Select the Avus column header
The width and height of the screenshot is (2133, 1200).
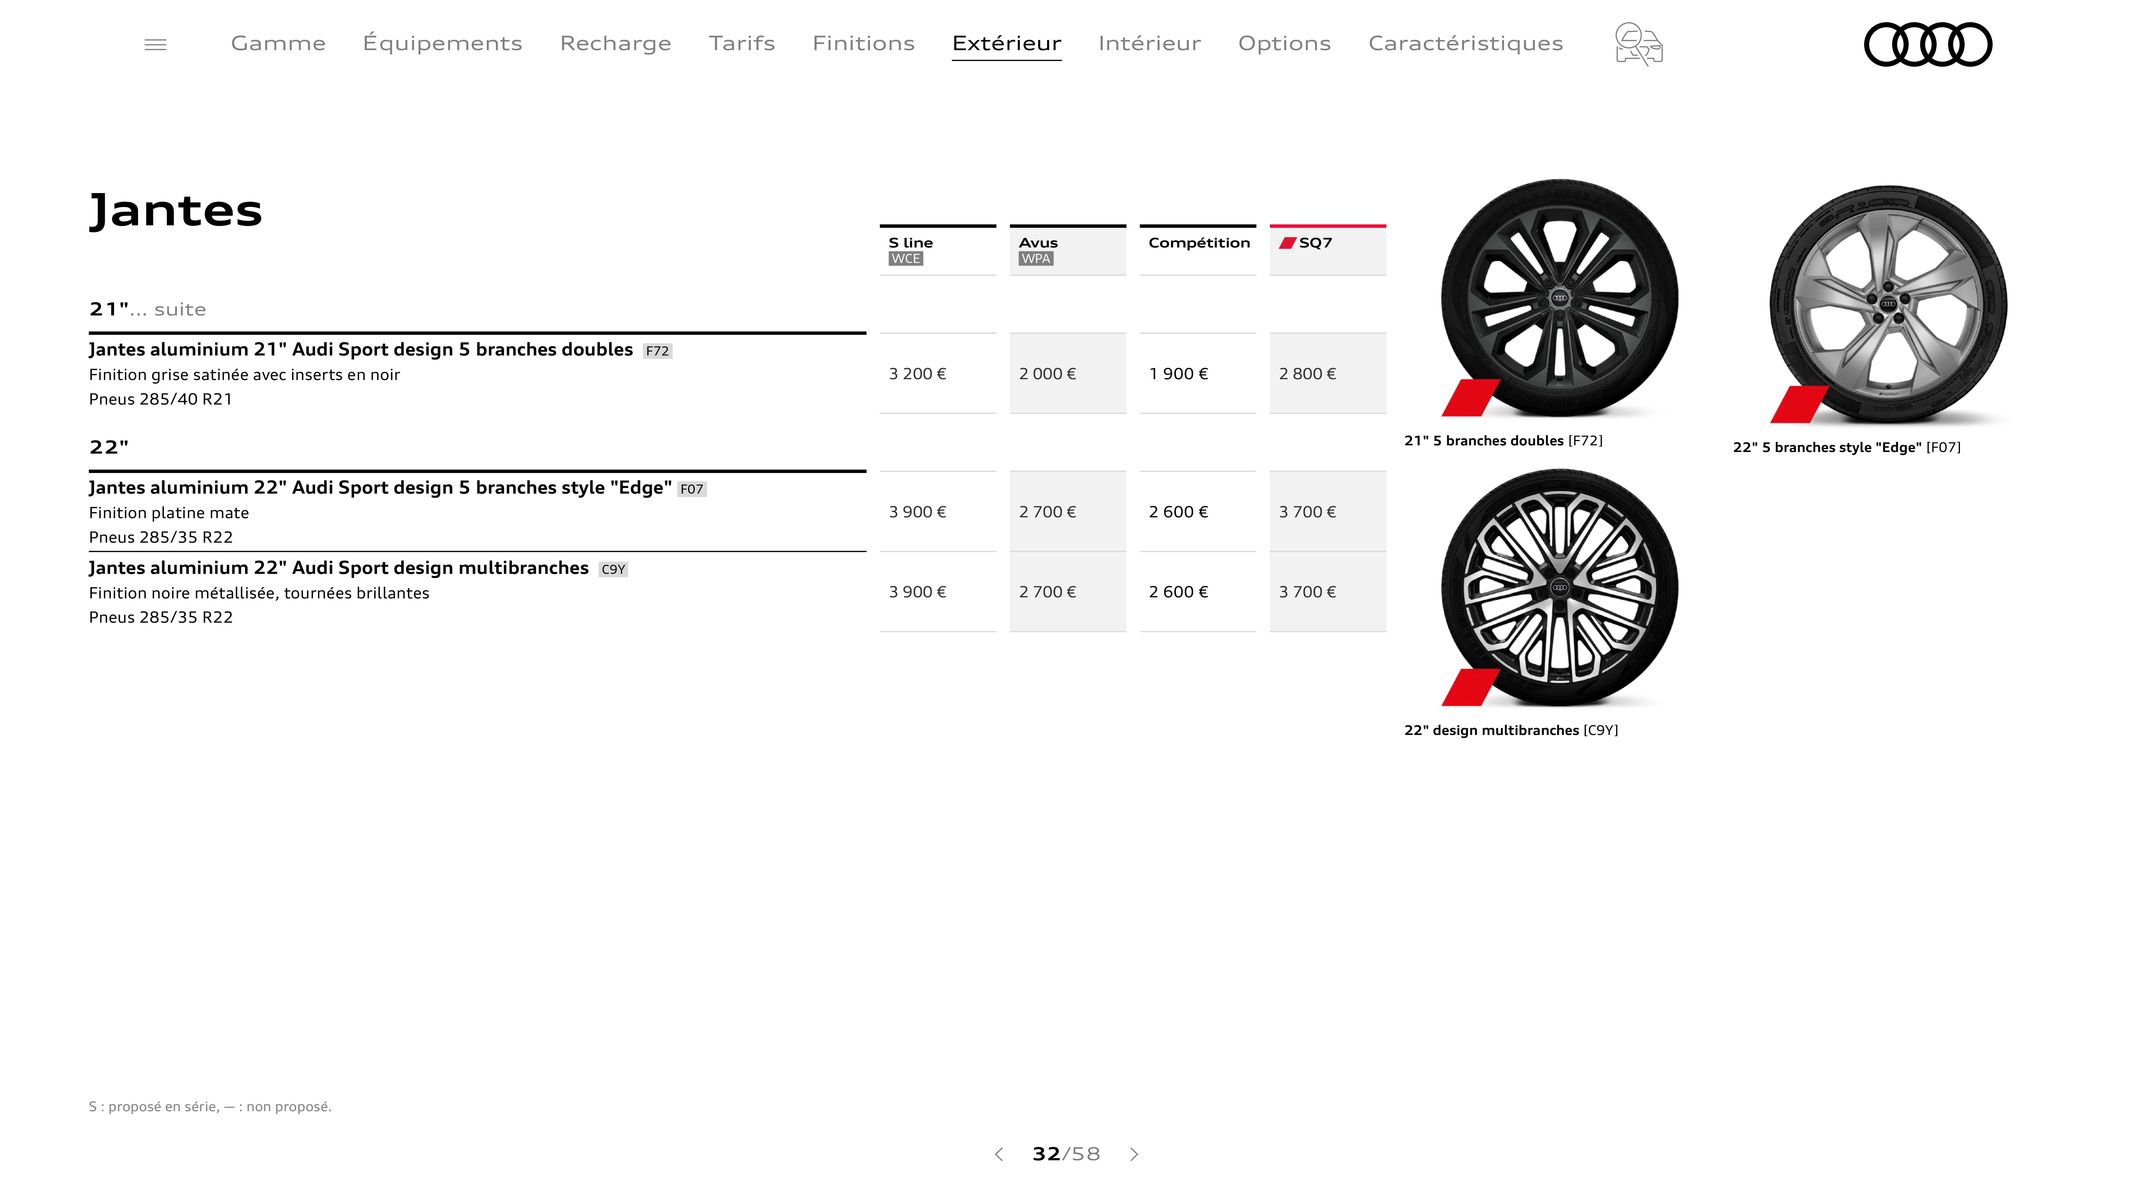1068,250
